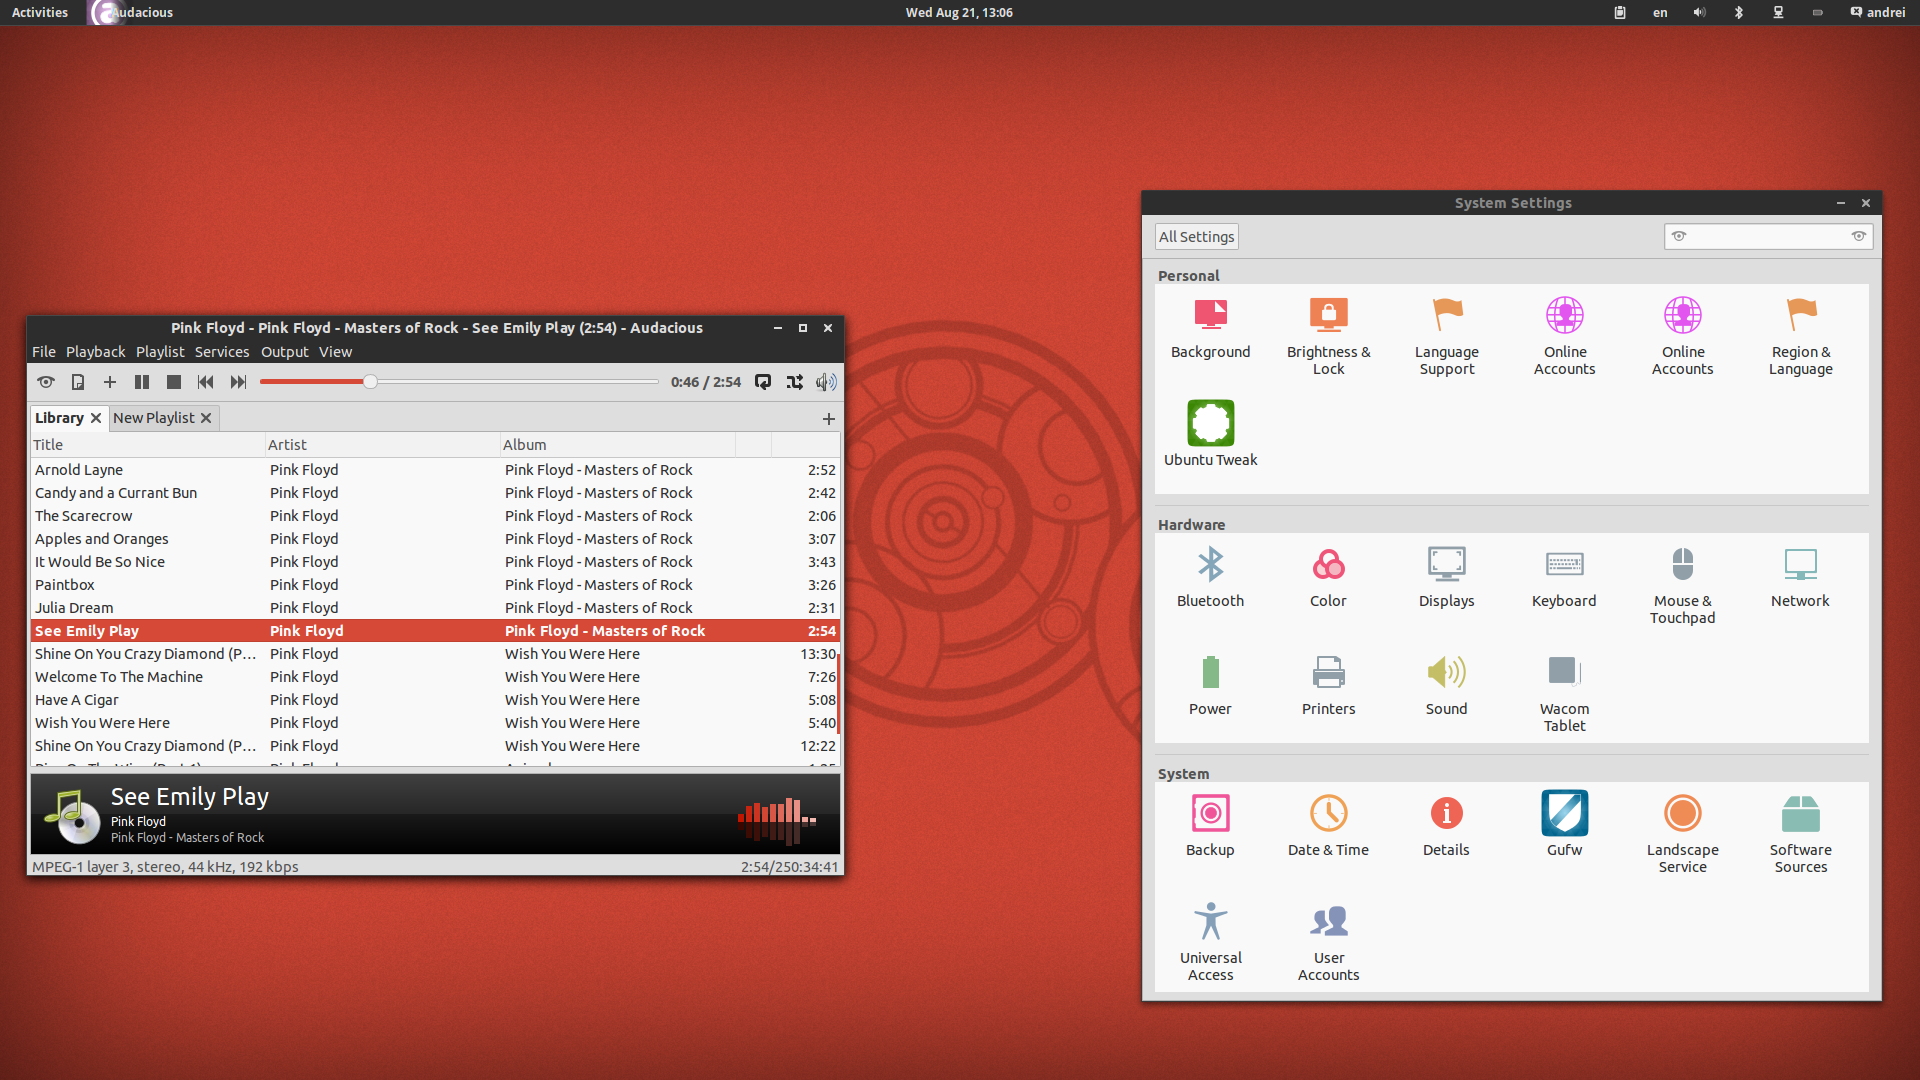Open Landscape Service settings

tap(1683, 835)
